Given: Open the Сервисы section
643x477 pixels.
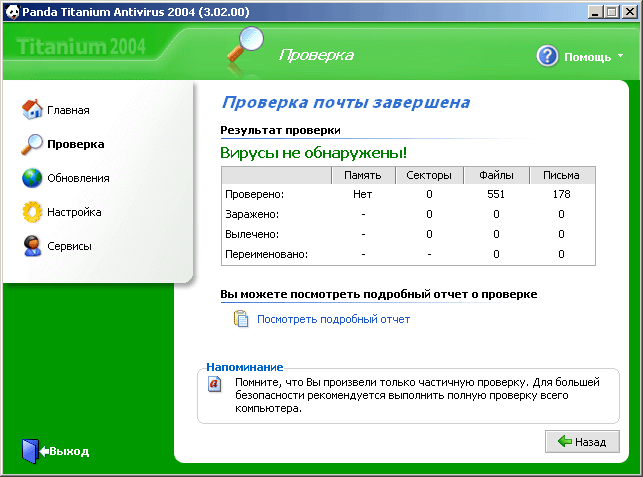Looking at the screenshot, I should pos(69,246).
